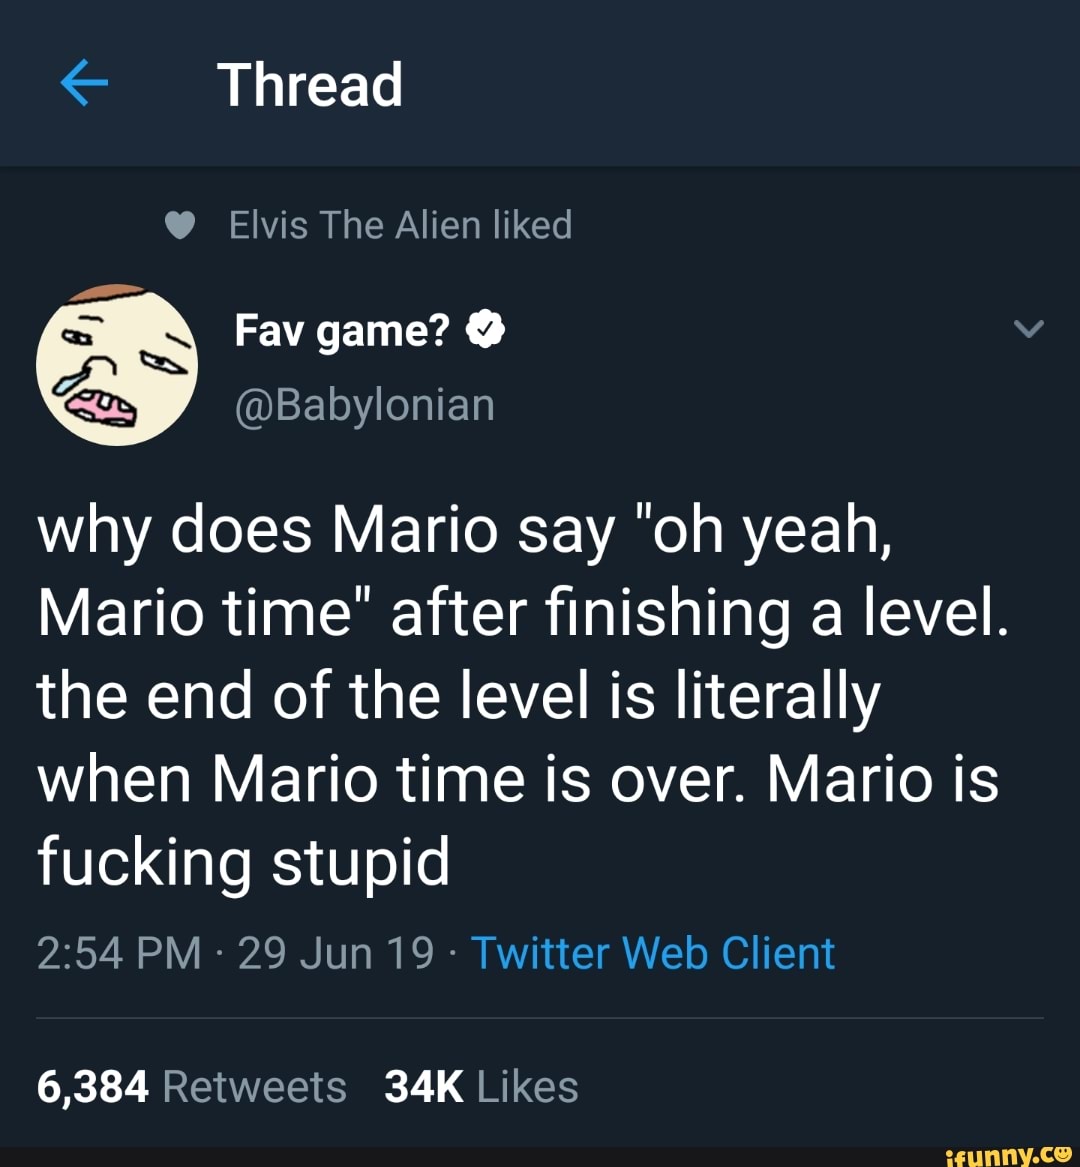1080x1167 pixels.
Task: Open the tweet profile avatar picture
Action: click(x=116, y=364)
